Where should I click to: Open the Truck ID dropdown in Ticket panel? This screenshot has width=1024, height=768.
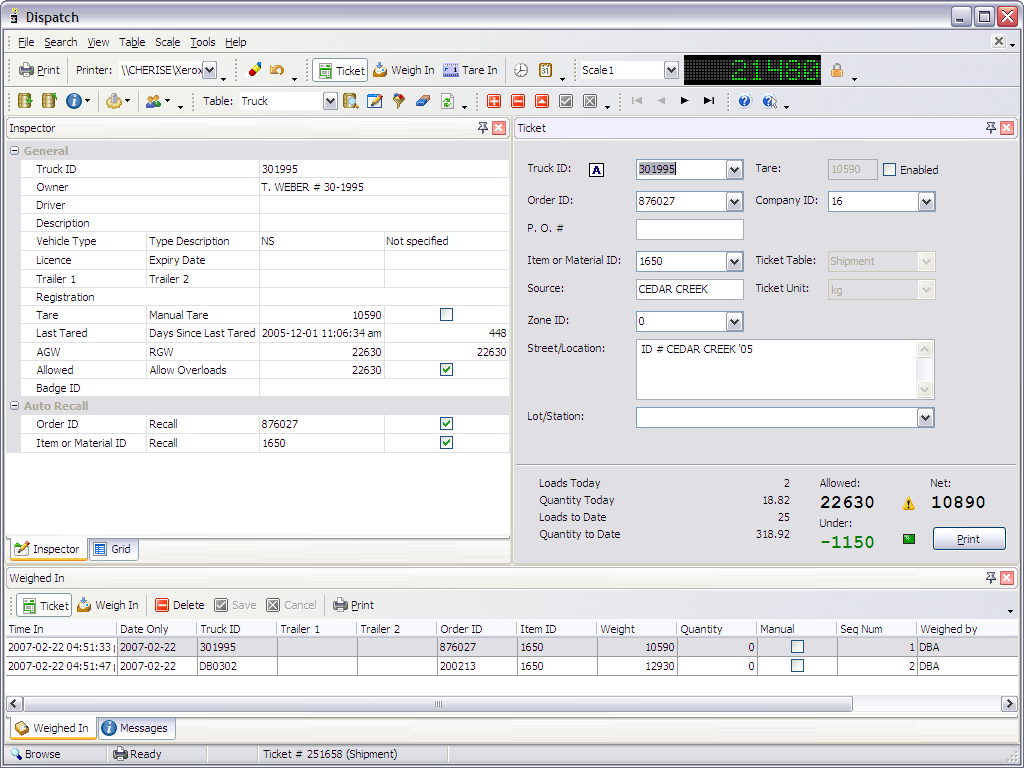coord(735,170)
